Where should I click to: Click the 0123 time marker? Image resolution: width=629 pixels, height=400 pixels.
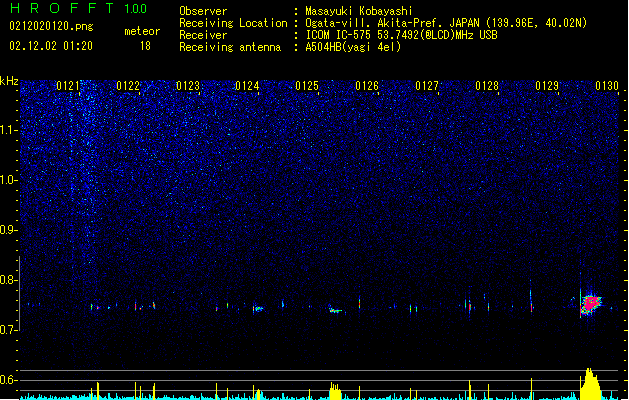point(188,86)
